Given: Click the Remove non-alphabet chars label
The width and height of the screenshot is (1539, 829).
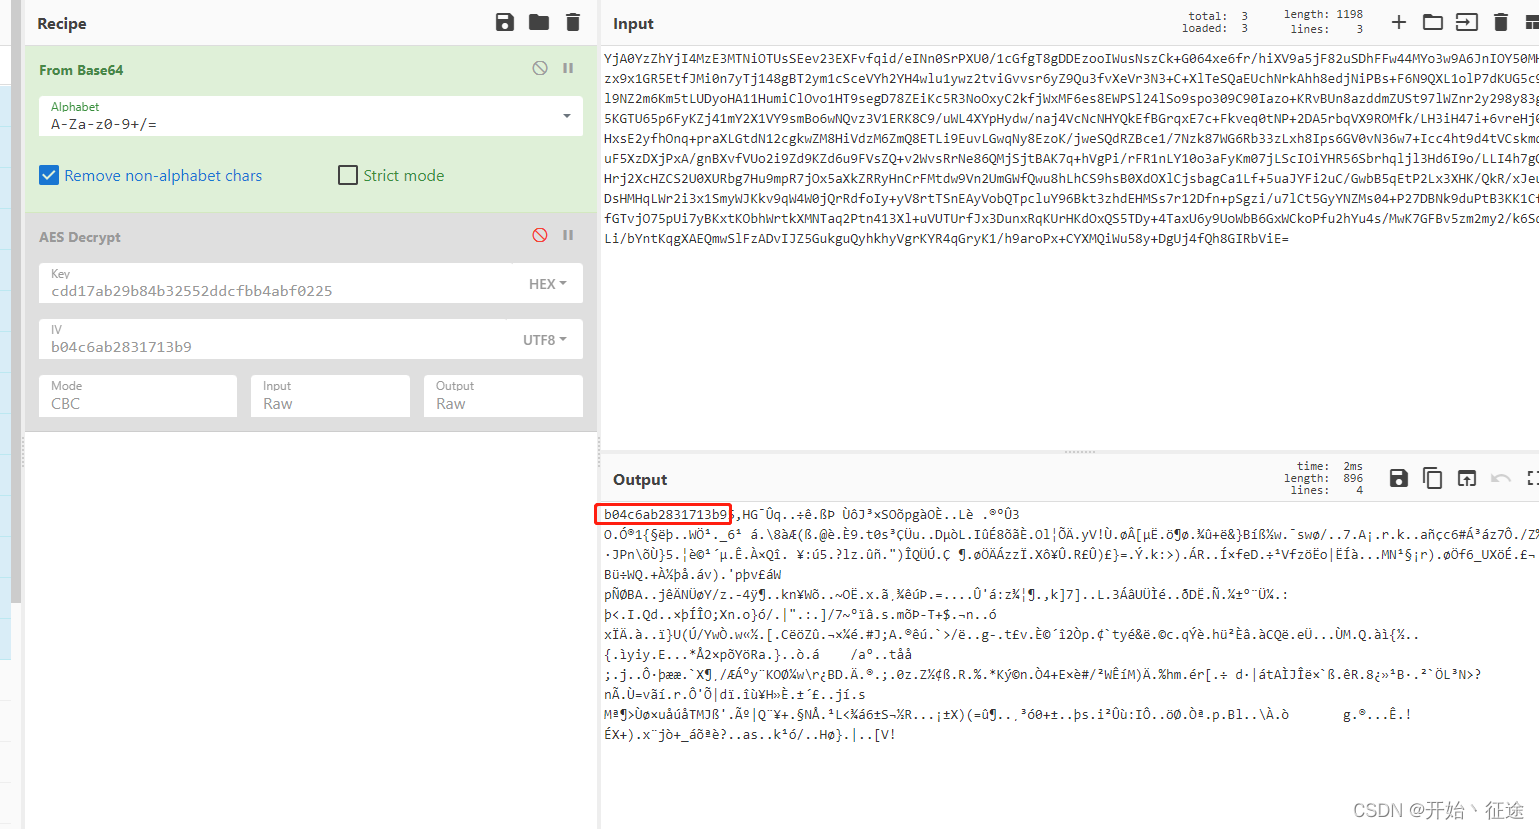Looking at the screenshot, I should (x=163, y=175).
